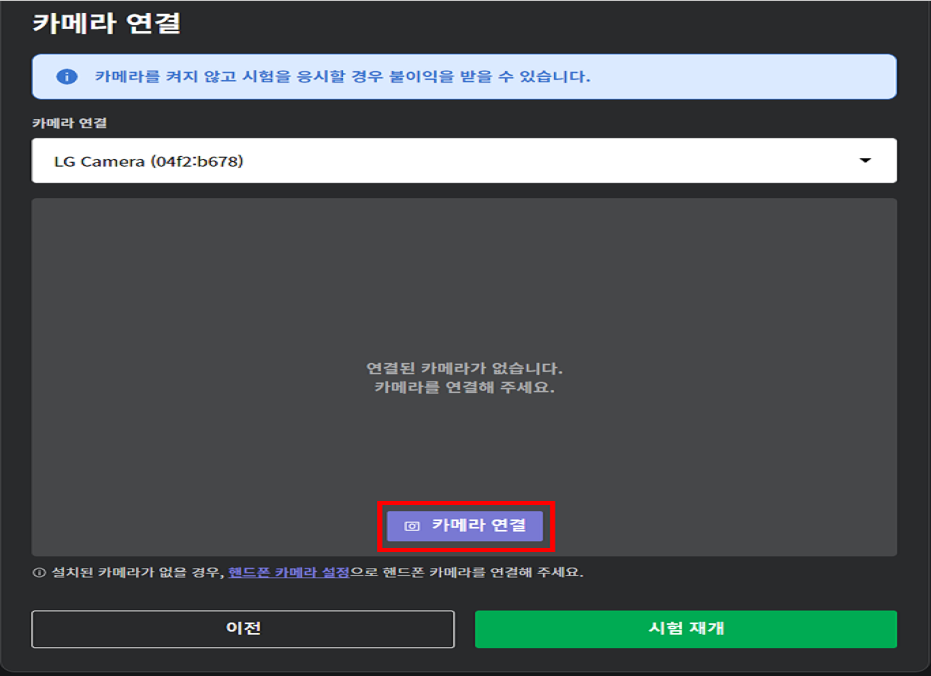Click the camera icon on the purple button

411,526
